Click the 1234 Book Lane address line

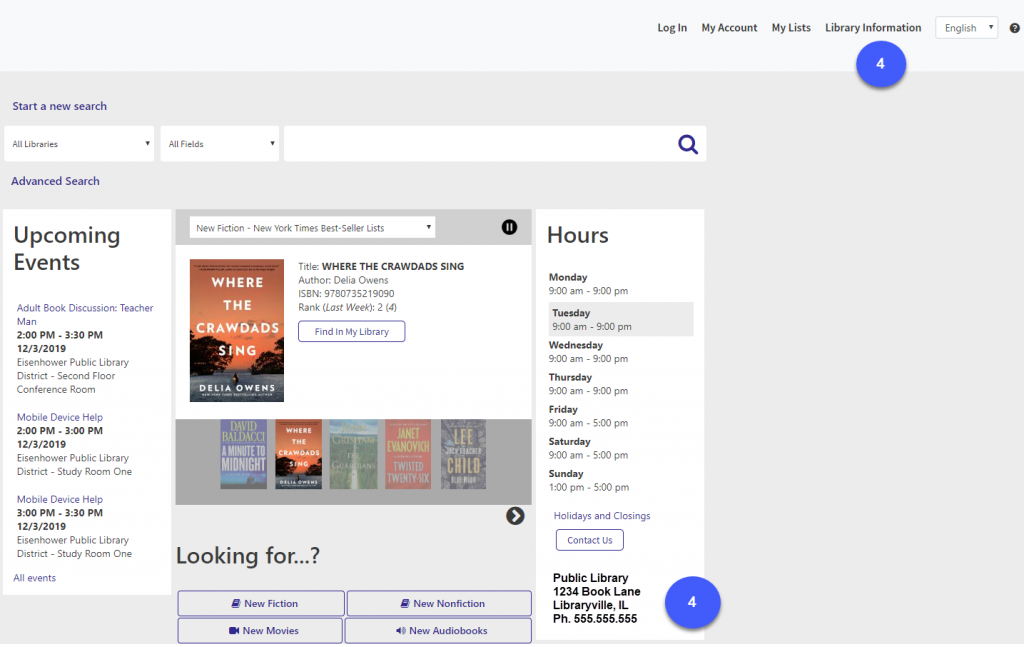[596, 592]
